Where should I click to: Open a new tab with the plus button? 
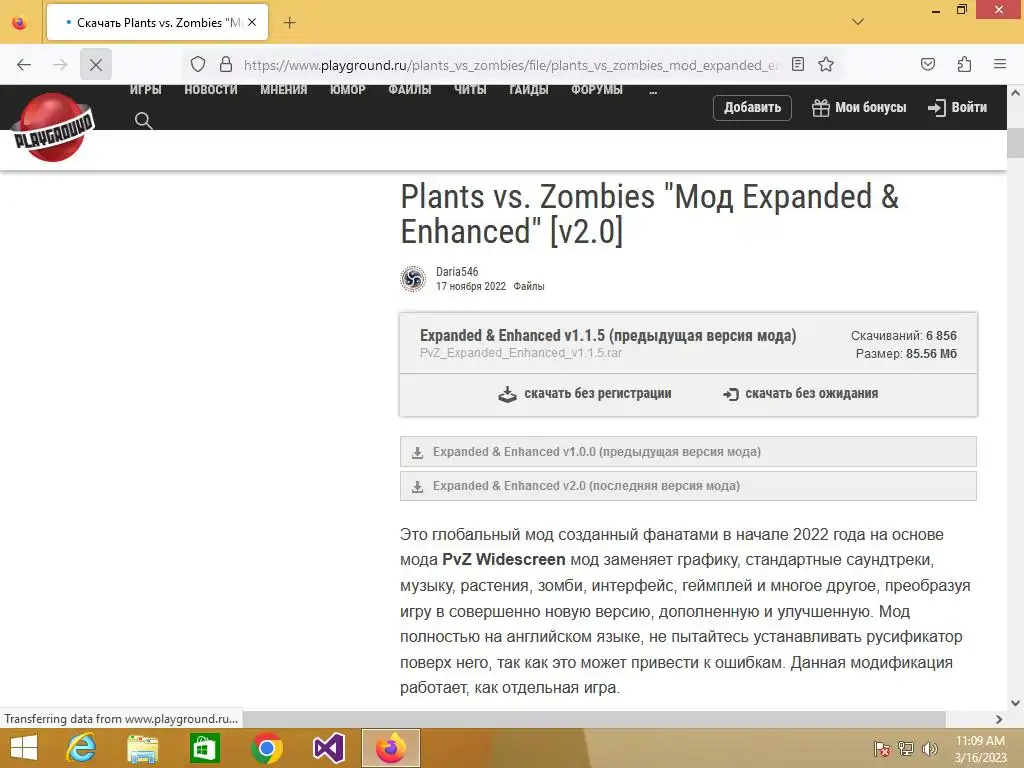pyautogui.click(x=289, y=23)
